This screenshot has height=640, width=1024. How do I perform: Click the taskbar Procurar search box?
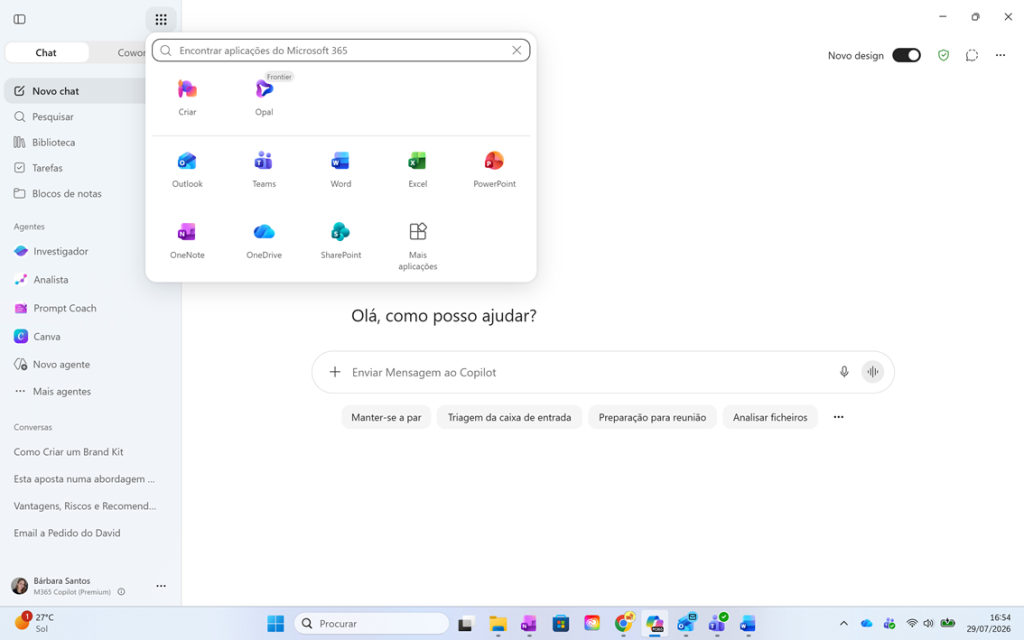click(x=372, y=624)
